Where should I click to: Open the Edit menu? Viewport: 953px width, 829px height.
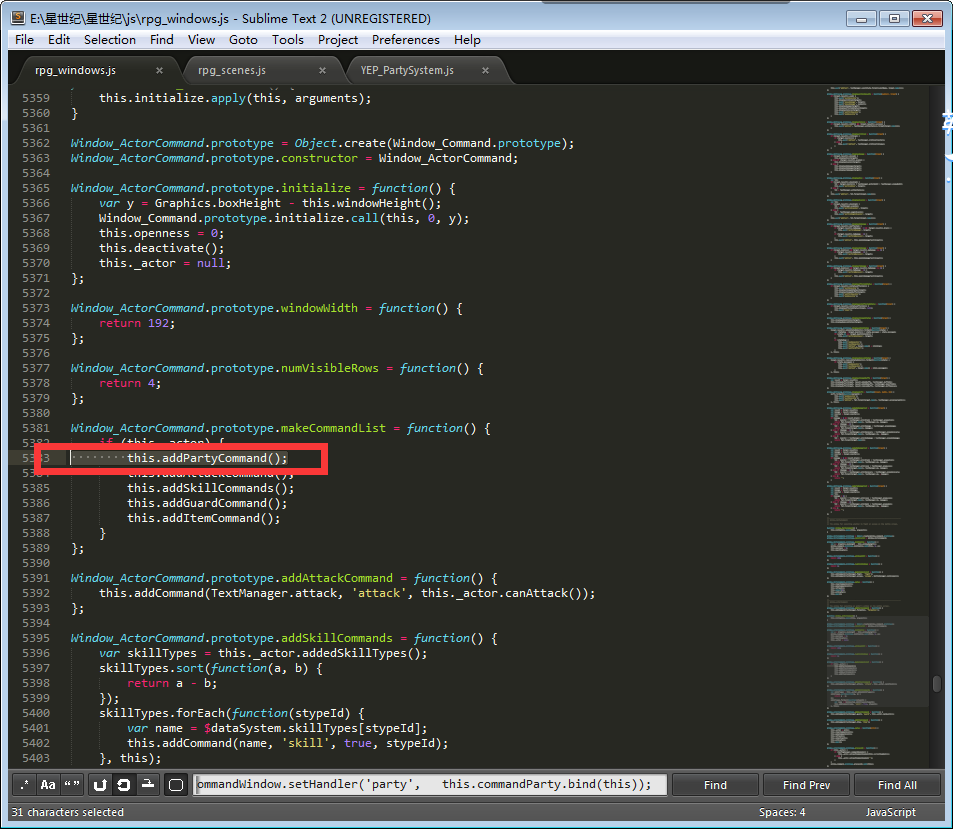point(59,40)
